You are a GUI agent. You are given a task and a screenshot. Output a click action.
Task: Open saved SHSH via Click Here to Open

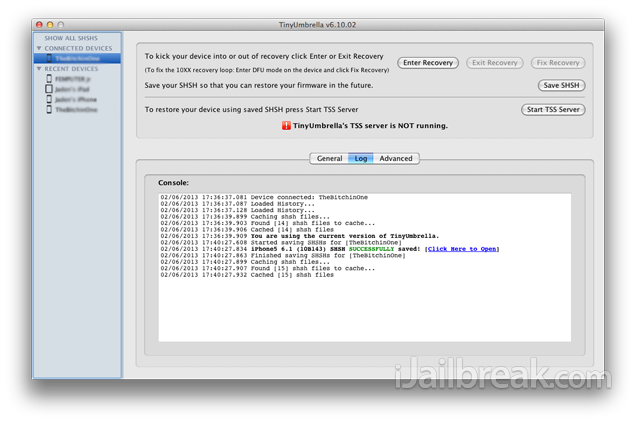462,249
